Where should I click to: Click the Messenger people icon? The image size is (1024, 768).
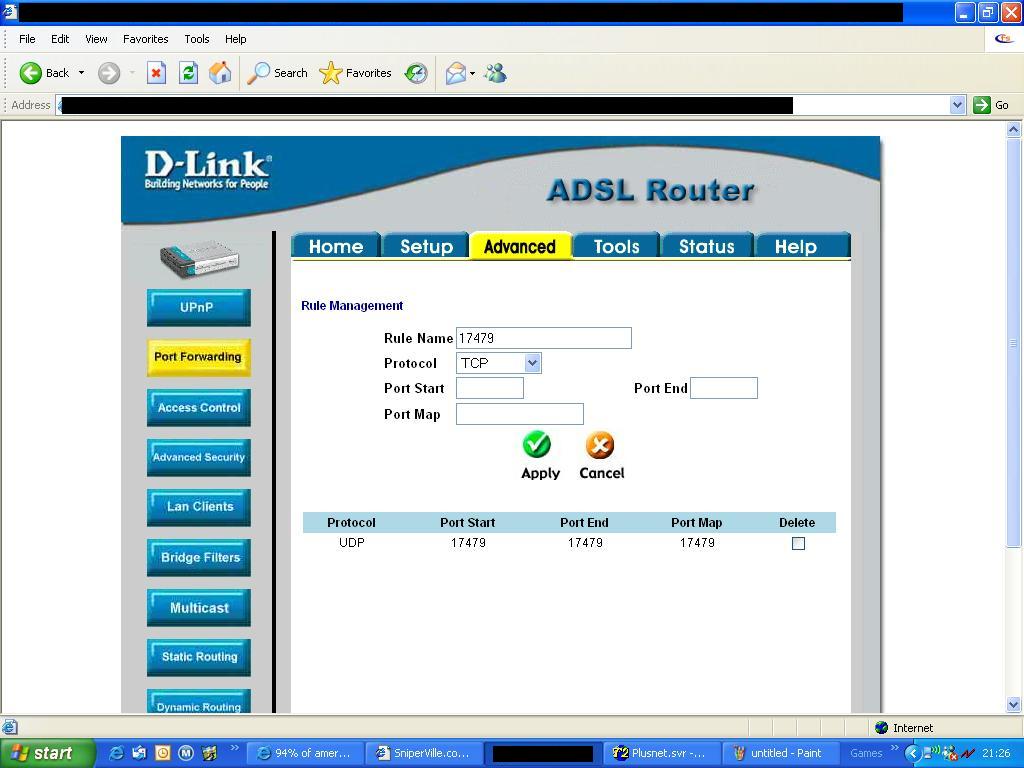pyautogui.click(x=496, y=73)
